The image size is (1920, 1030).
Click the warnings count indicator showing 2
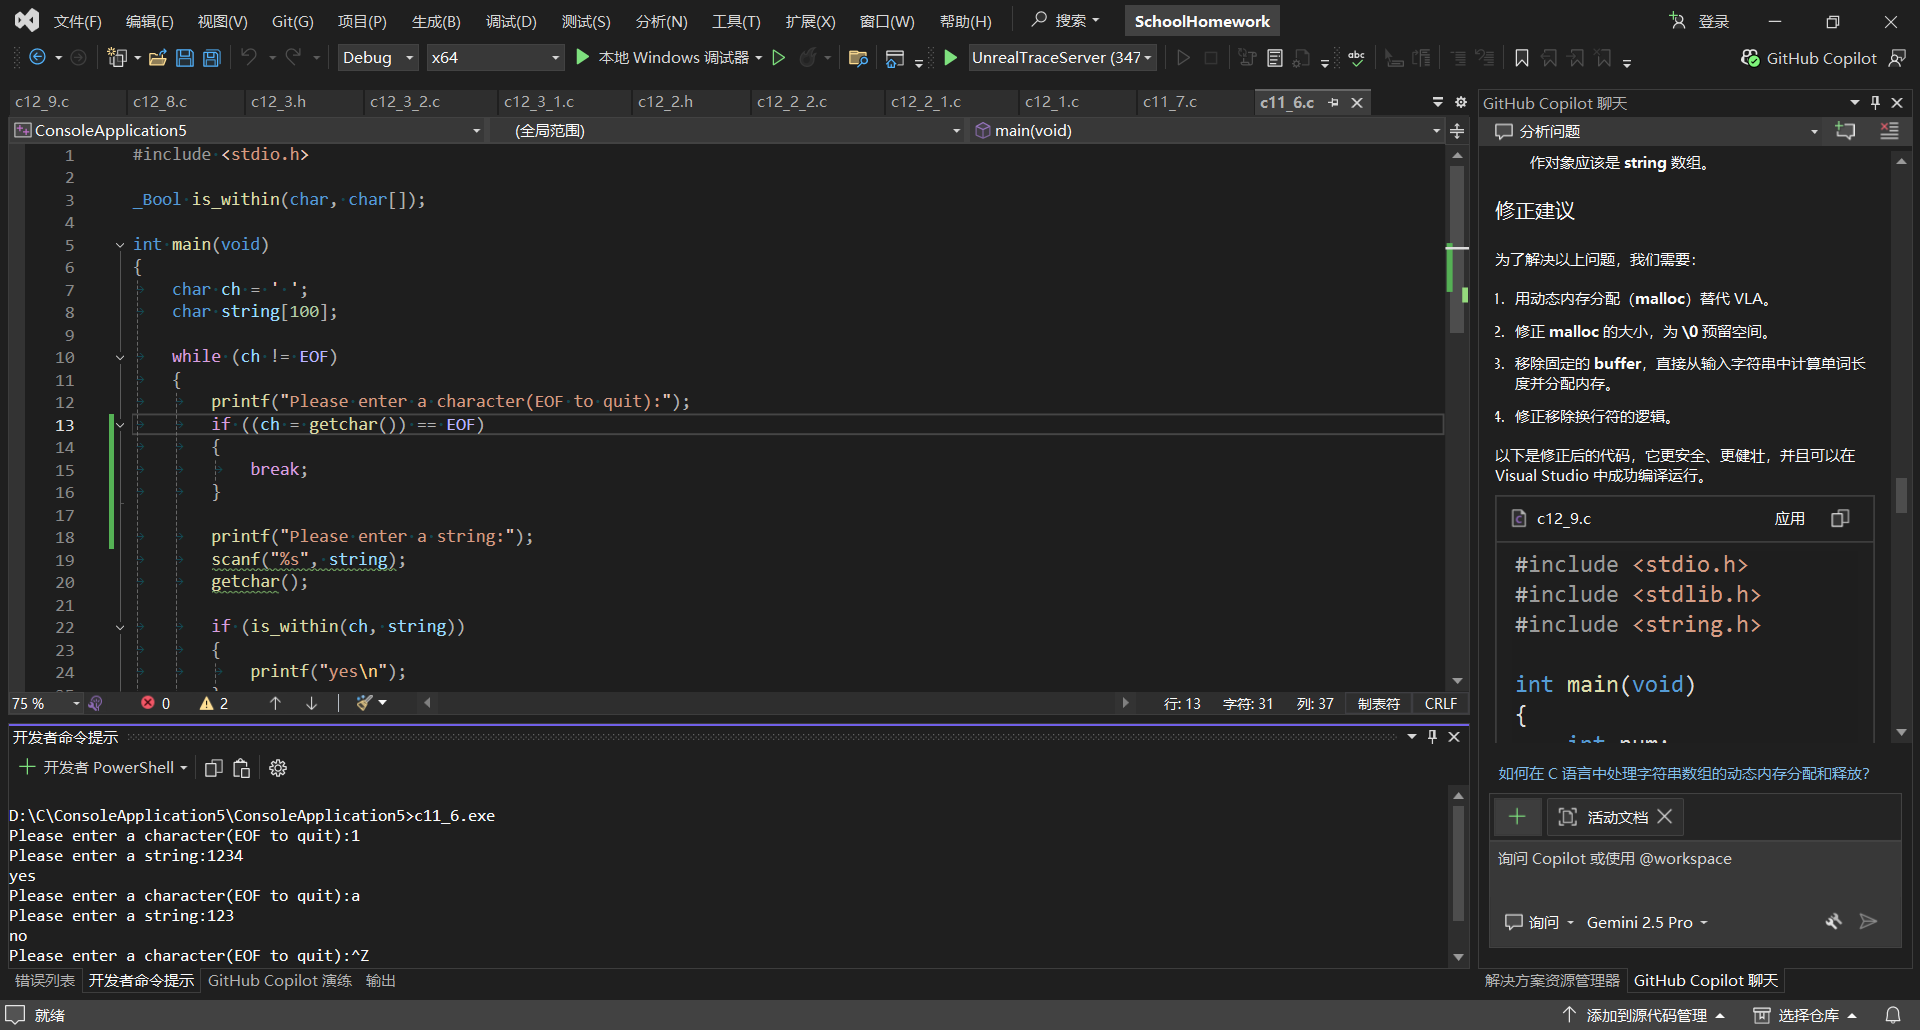pos(214,703)
